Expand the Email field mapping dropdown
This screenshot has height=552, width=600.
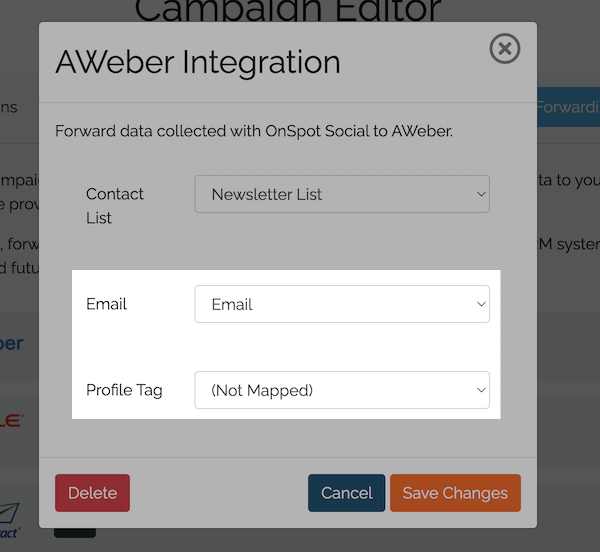342,304
